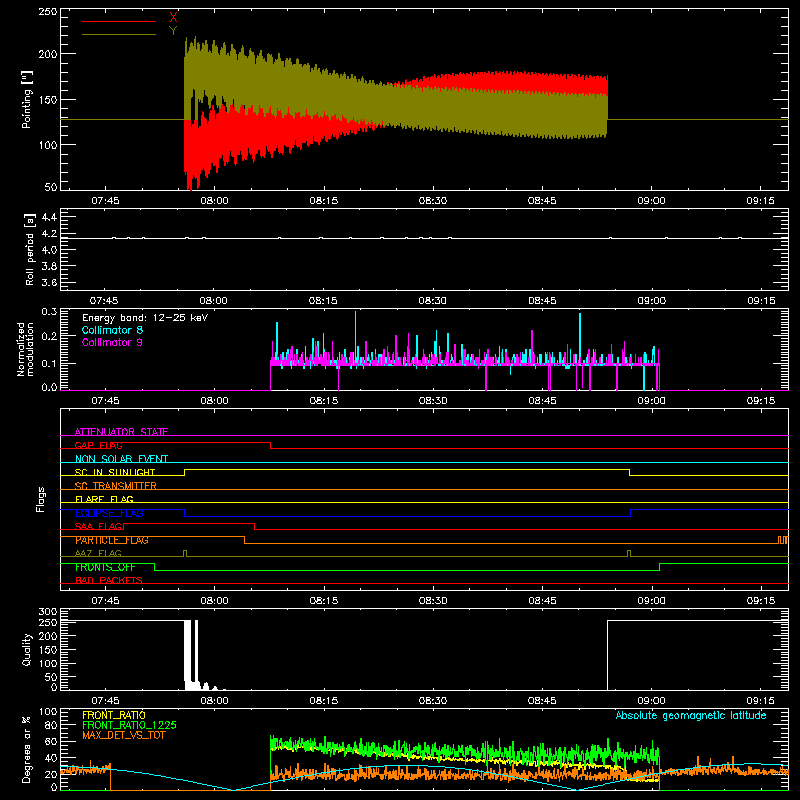Click the 'Normalized modulation' axis title
Image resolution: width=800 pixels, height=800 pixels.
tap(26, 349)
